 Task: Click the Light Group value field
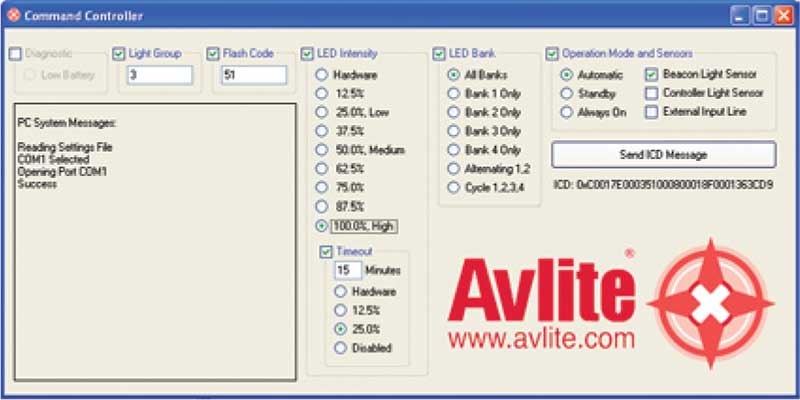pos(160,75)
